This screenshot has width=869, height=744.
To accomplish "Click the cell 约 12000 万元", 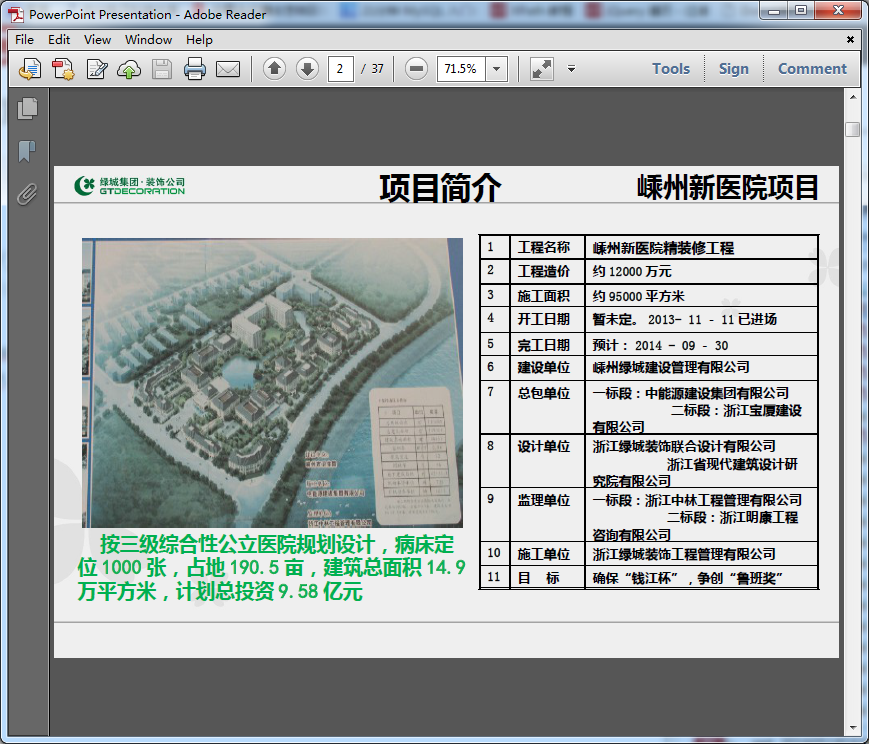I will pyautogui.click(x=702, y=272).
